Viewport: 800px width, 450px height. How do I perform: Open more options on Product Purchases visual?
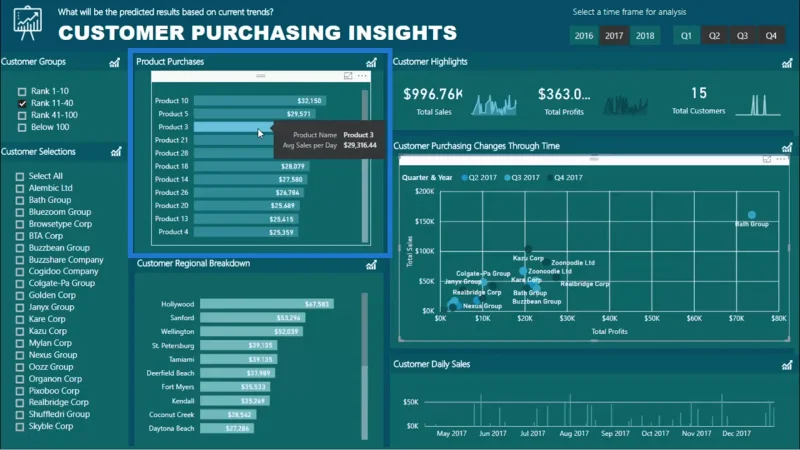pos(362,76)
